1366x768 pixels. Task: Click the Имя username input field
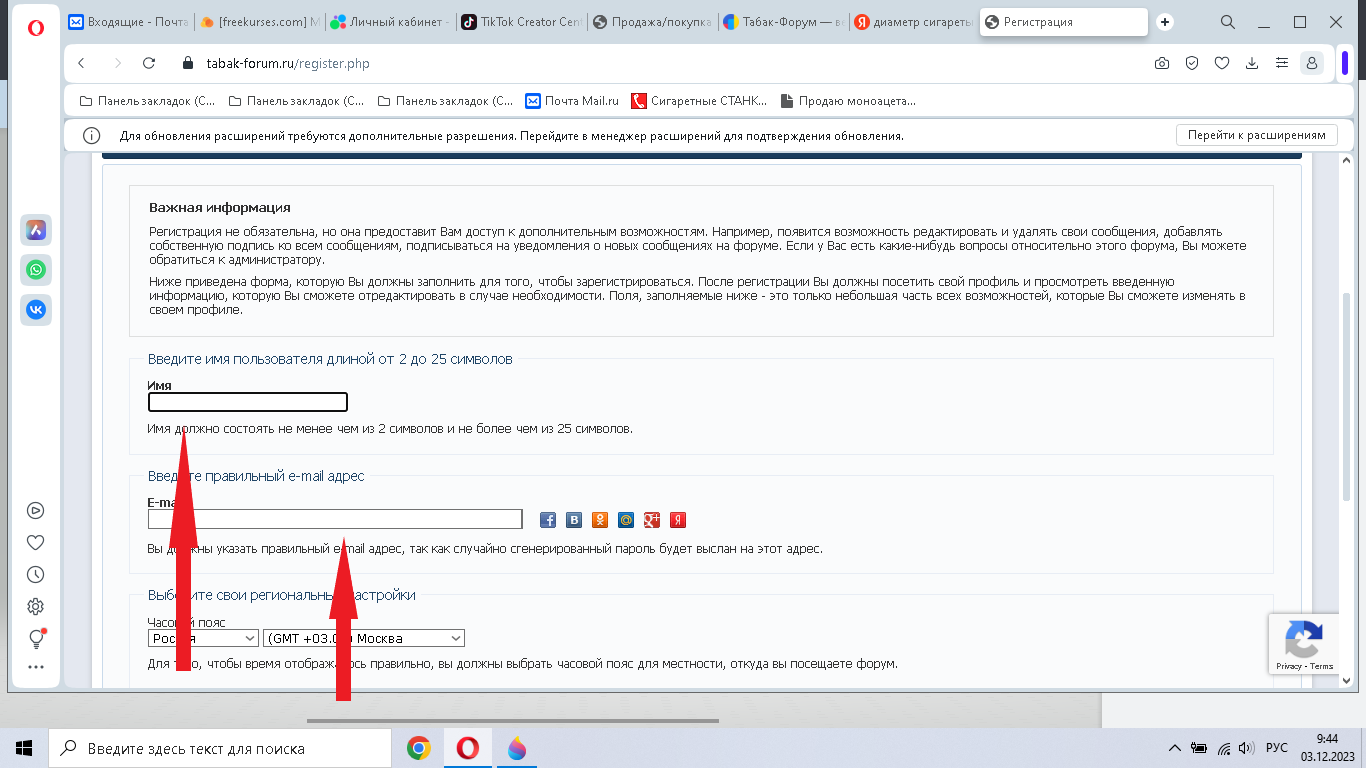click(248, 402)
